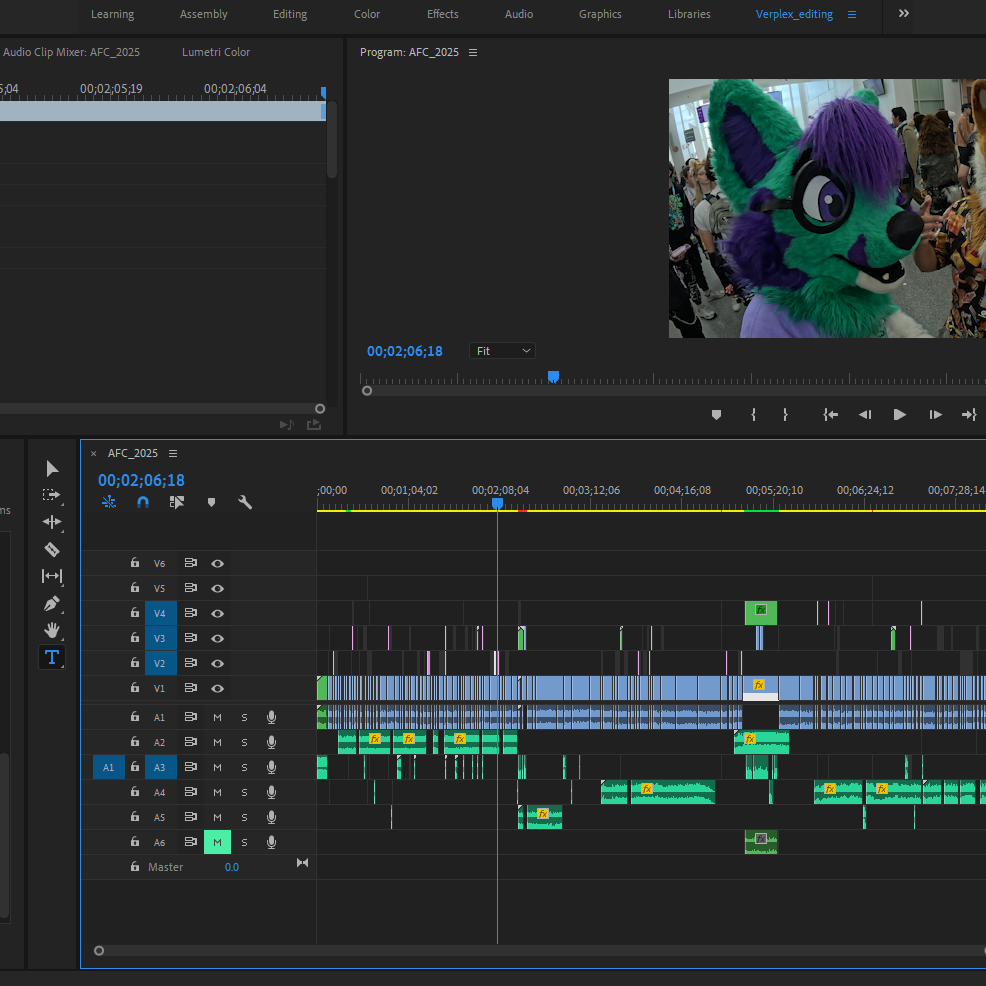Unmute audio track A6

(218, 843)
